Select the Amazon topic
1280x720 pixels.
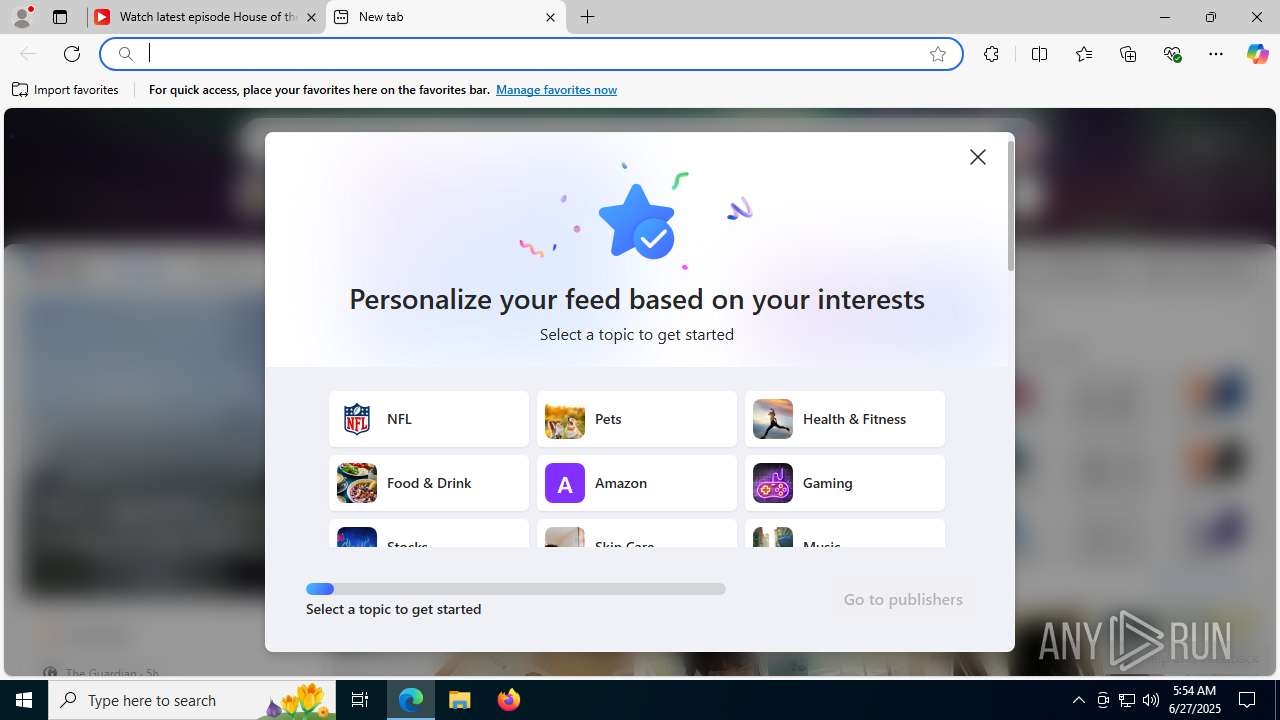[x=637, y=483]
